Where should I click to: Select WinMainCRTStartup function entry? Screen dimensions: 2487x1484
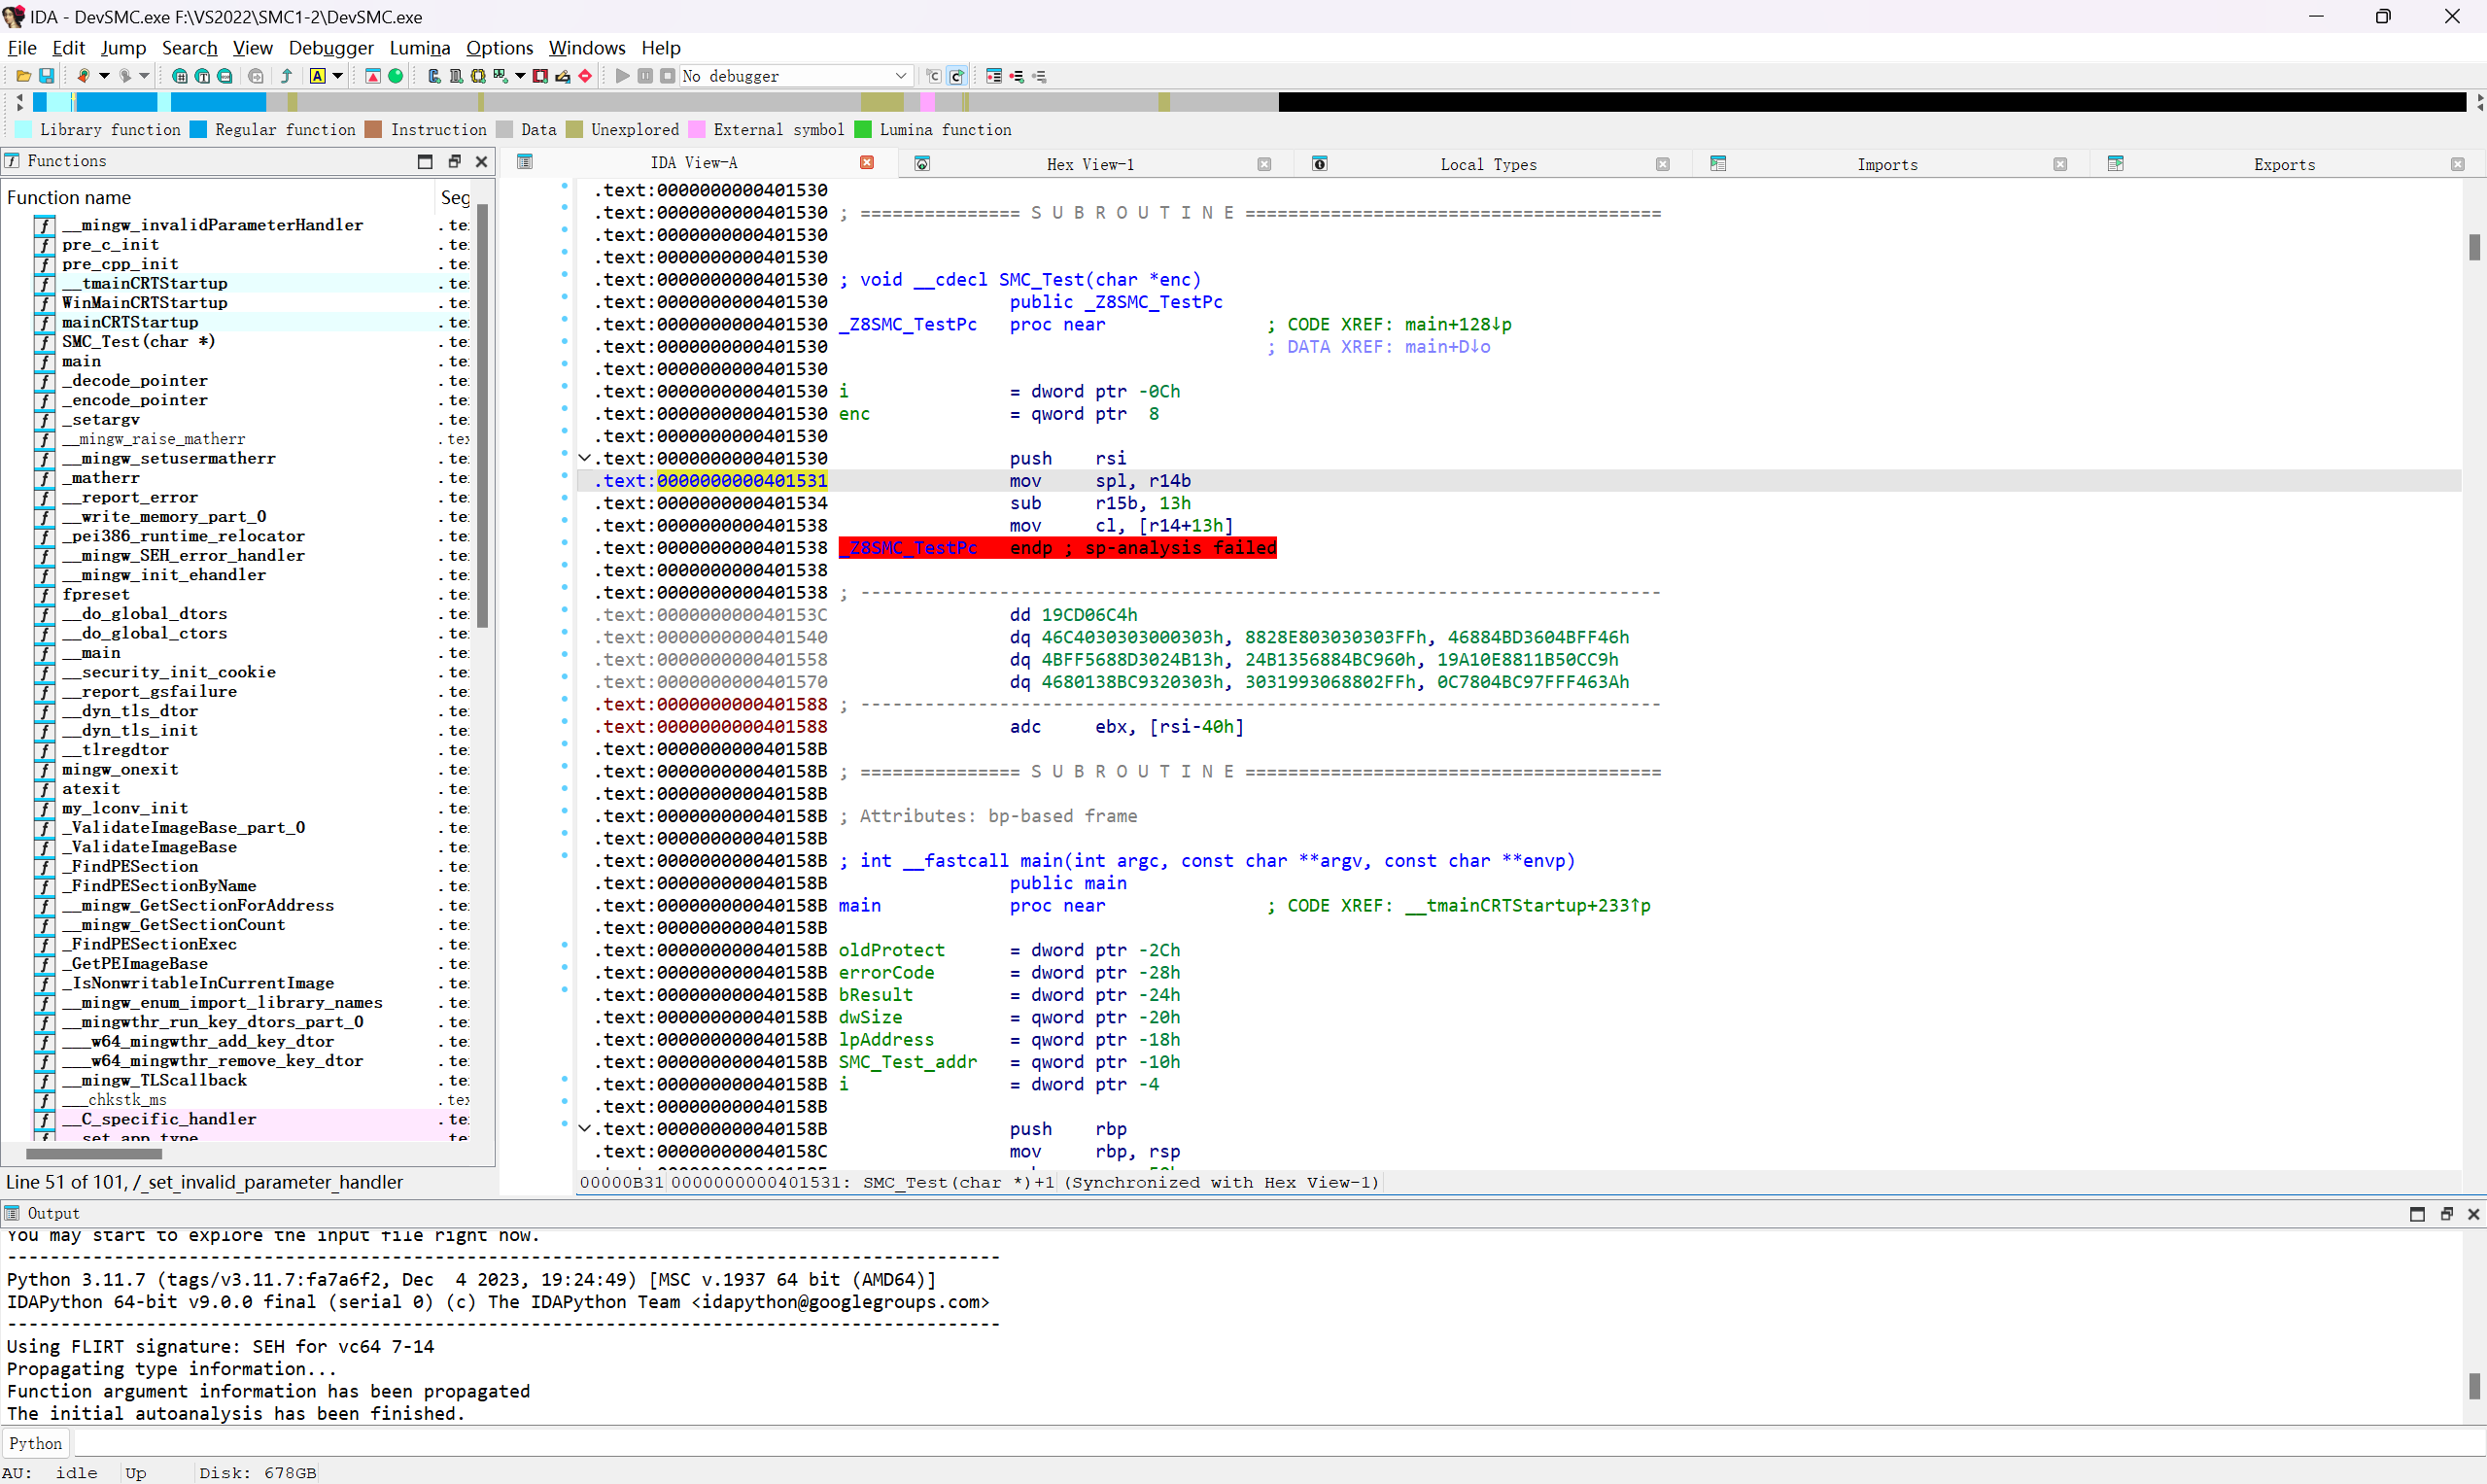click(145, 303)
